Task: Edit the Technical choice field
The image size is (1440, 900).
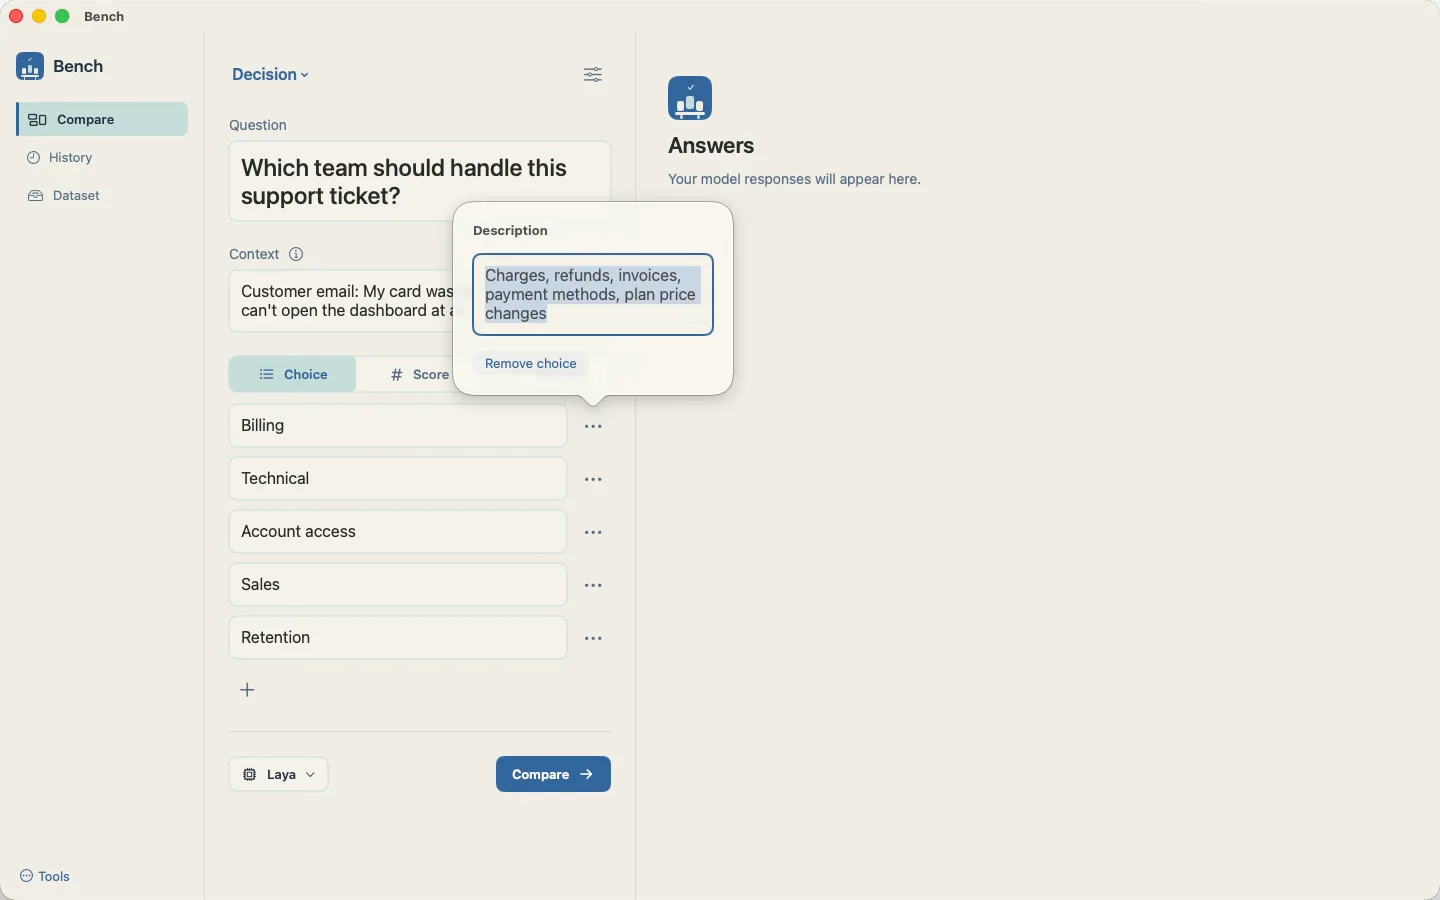Action: click(398, 479)
